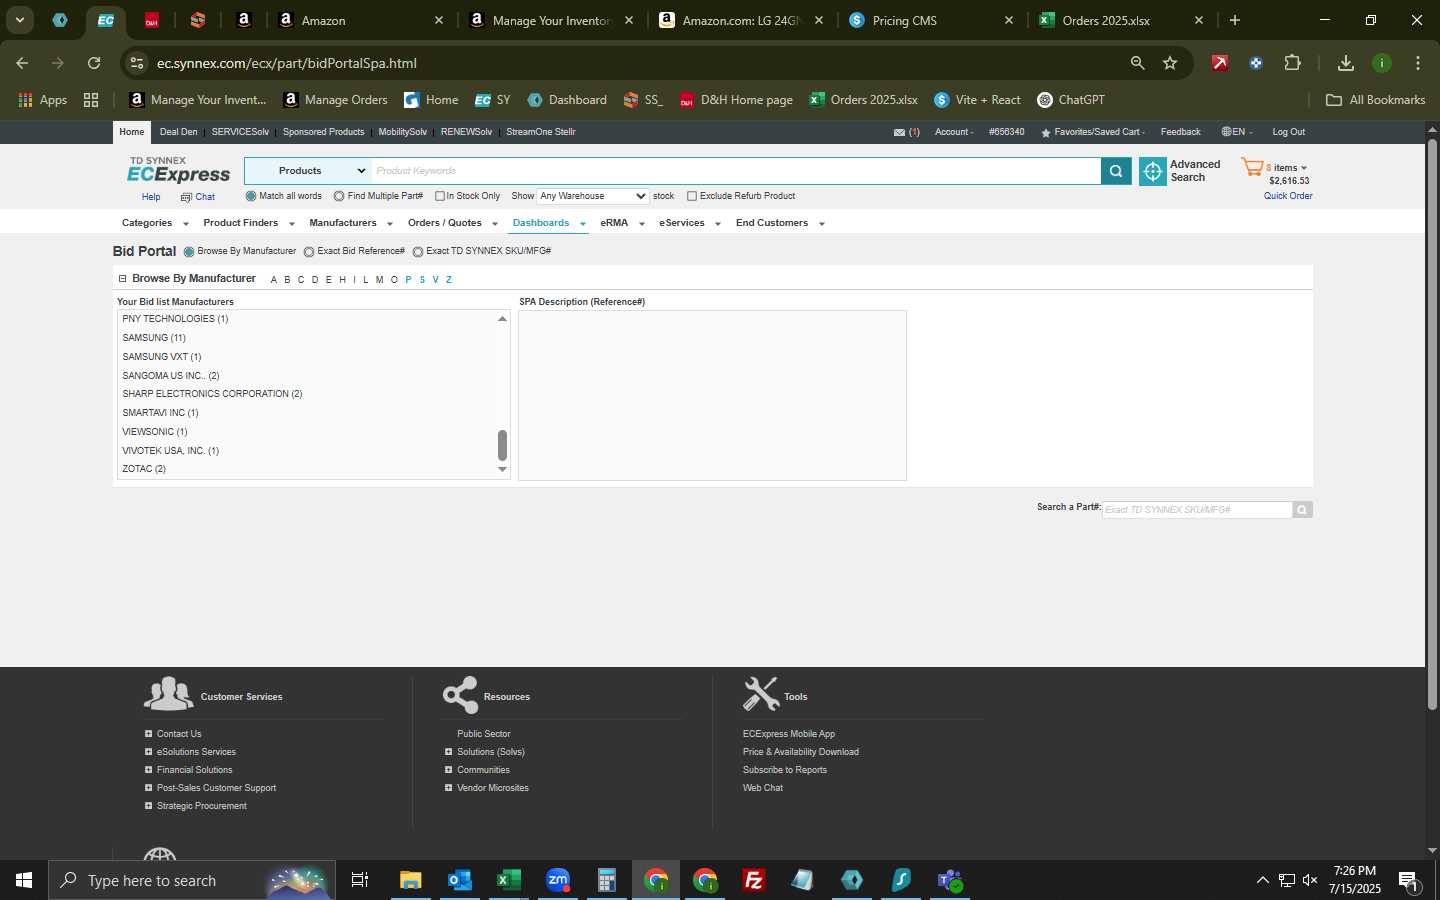Open the eServices menu

point(689,223)
